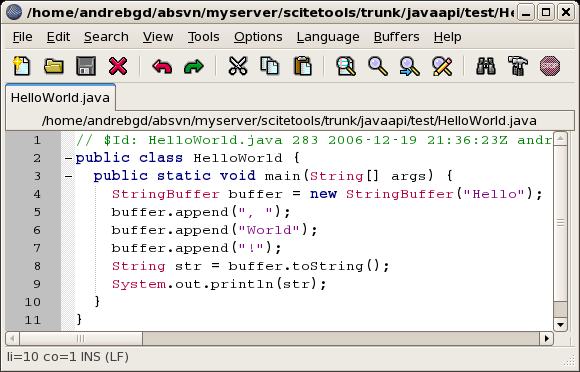Image resolution: width=580 pixels, height=372 pixels.
Task: Click the "Hello" string literal
Action: [x=494, y=195]
